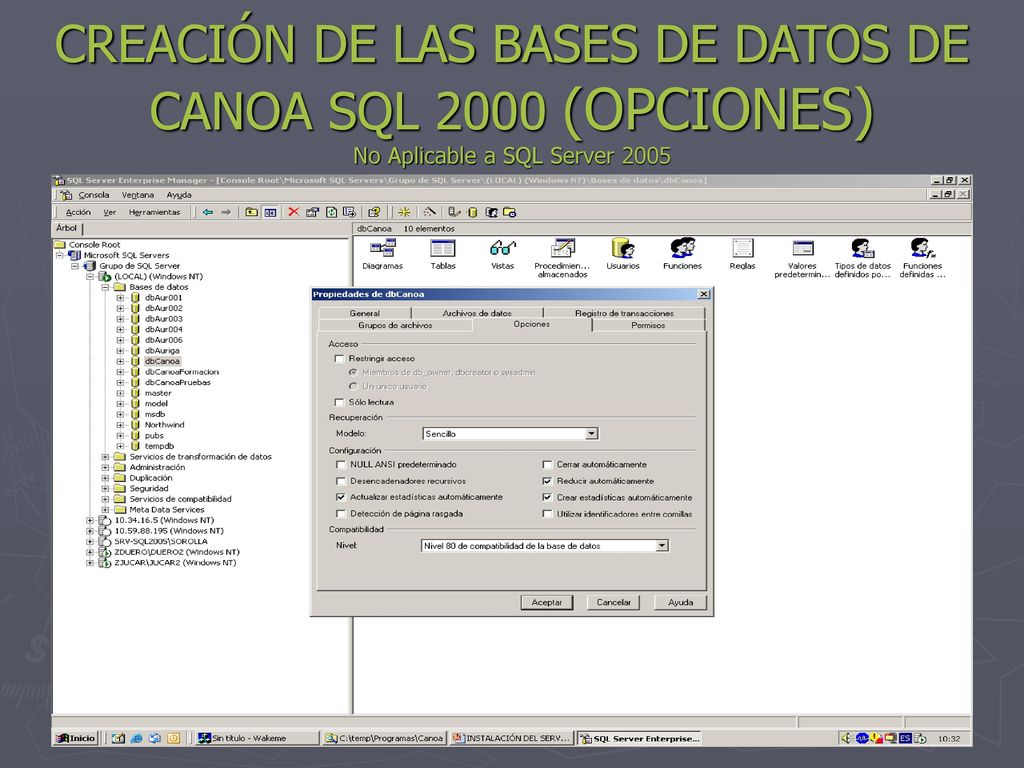The width and height of the screenshot is (1024, 768).
Task: Expand the Seguridad folder node
Action: 105,488
